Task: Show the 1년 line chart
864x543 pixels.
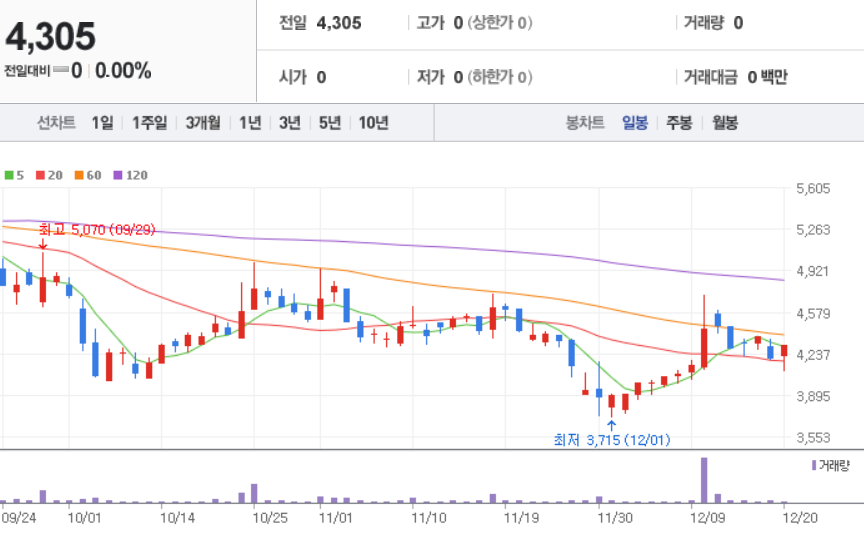Action: (250, 122)
